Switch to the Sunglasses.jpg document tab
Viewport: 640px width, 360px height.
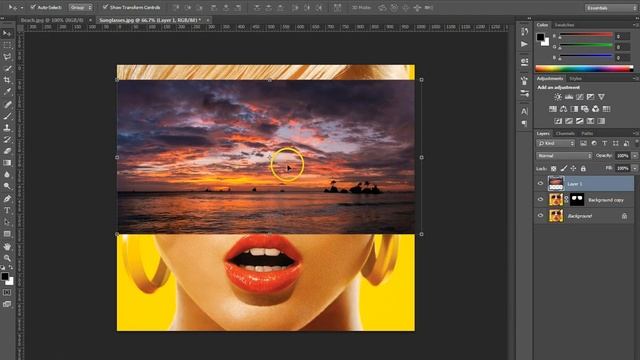coord(150,20)
